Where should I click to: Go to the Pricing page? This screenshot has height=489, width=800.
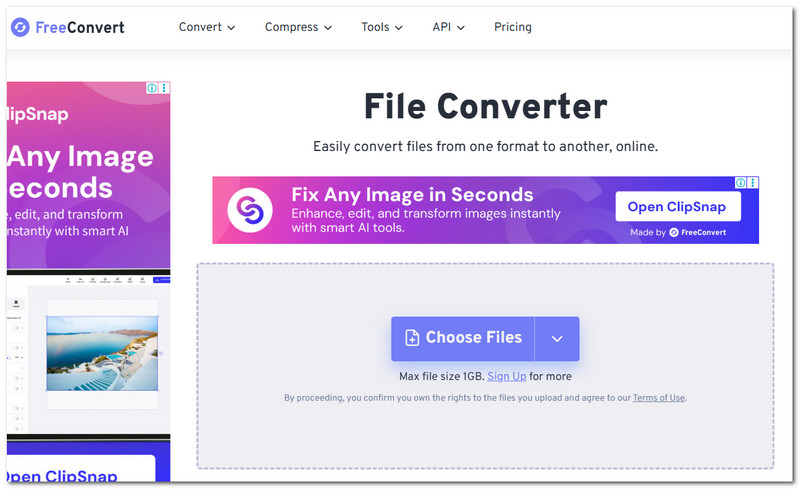513,27
